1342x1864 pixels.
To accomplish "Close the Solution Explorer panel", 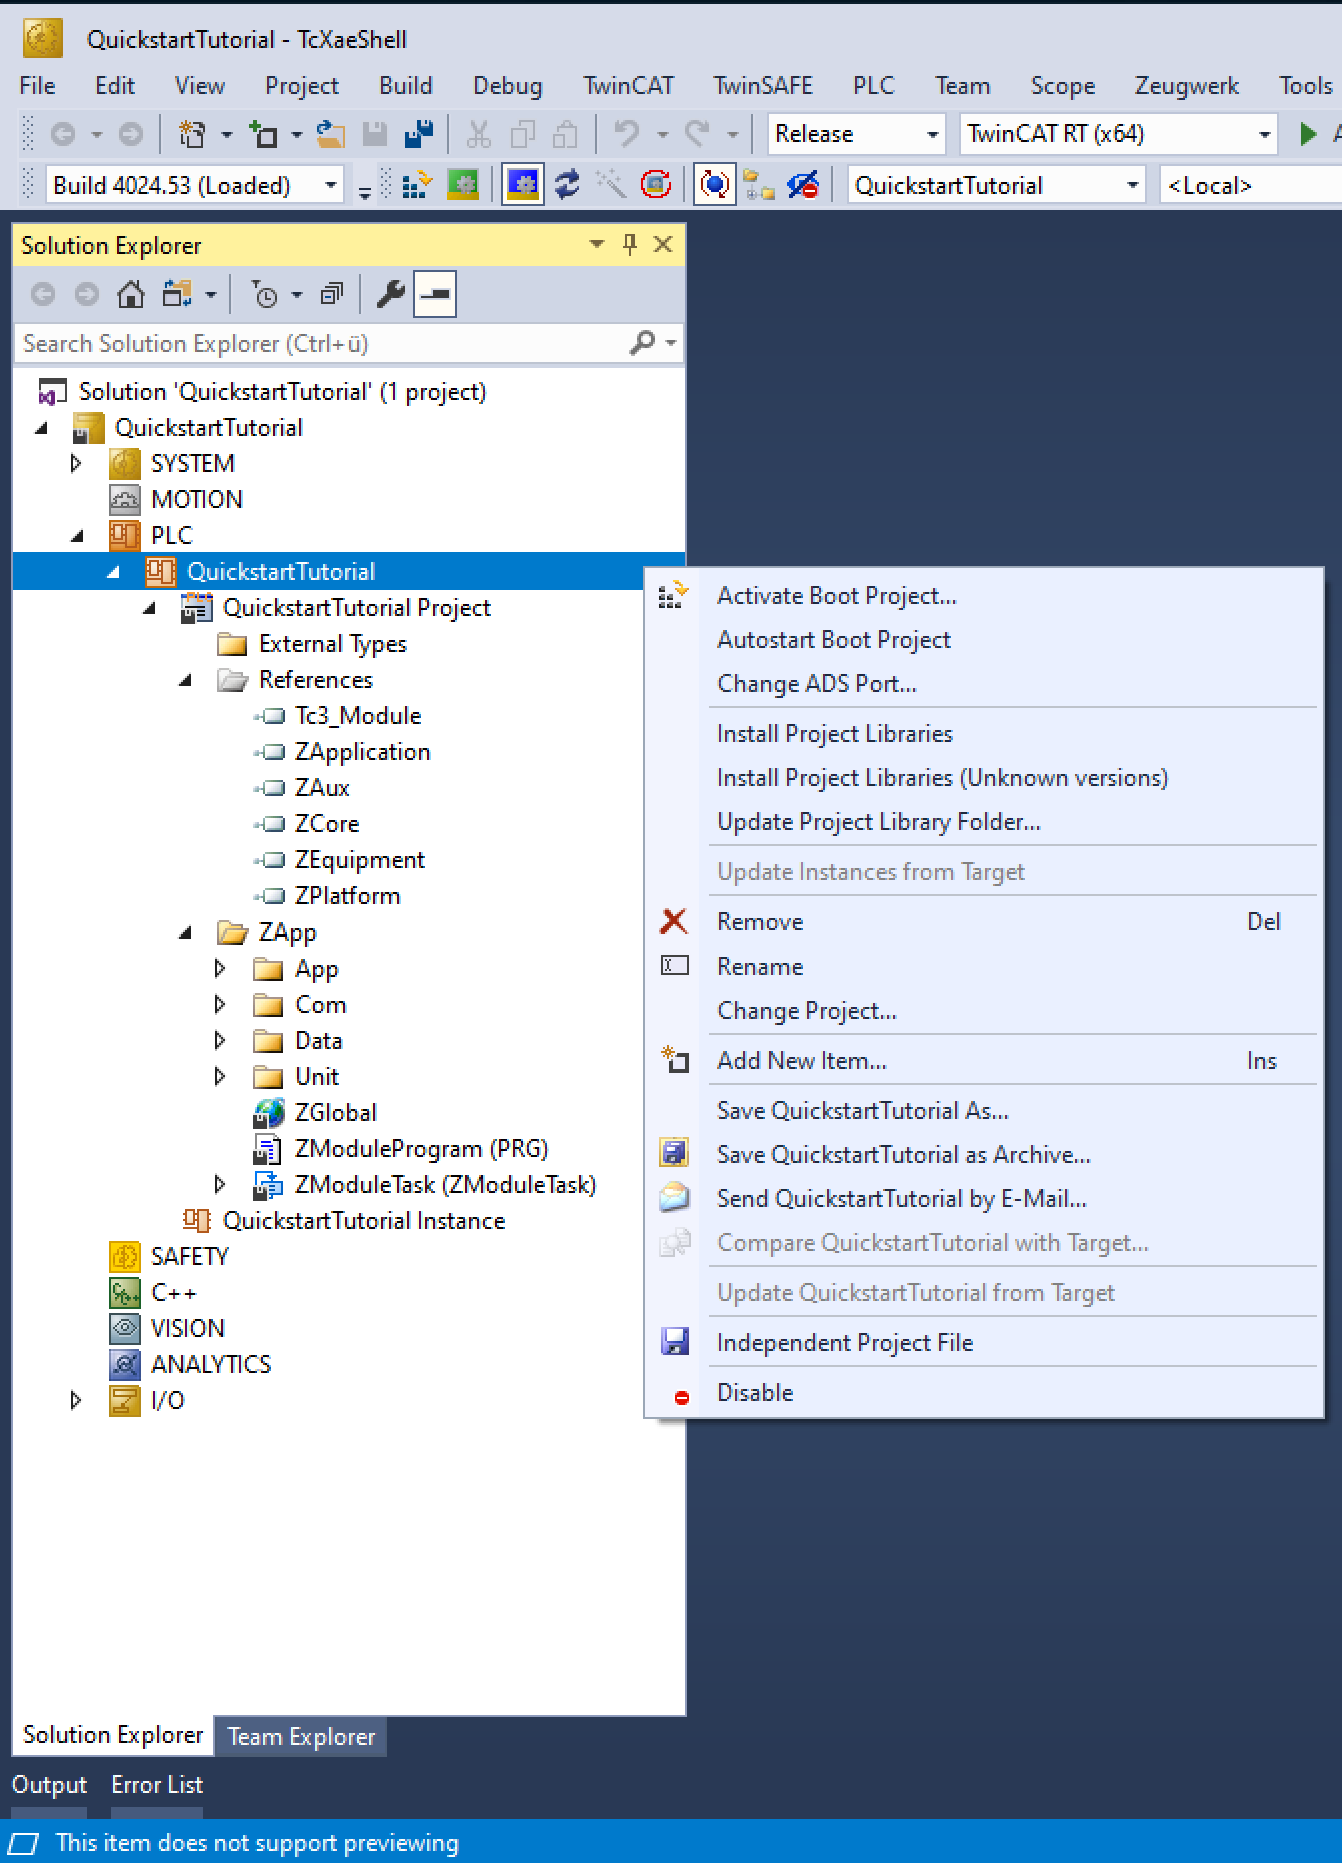I will pos(663,244).
